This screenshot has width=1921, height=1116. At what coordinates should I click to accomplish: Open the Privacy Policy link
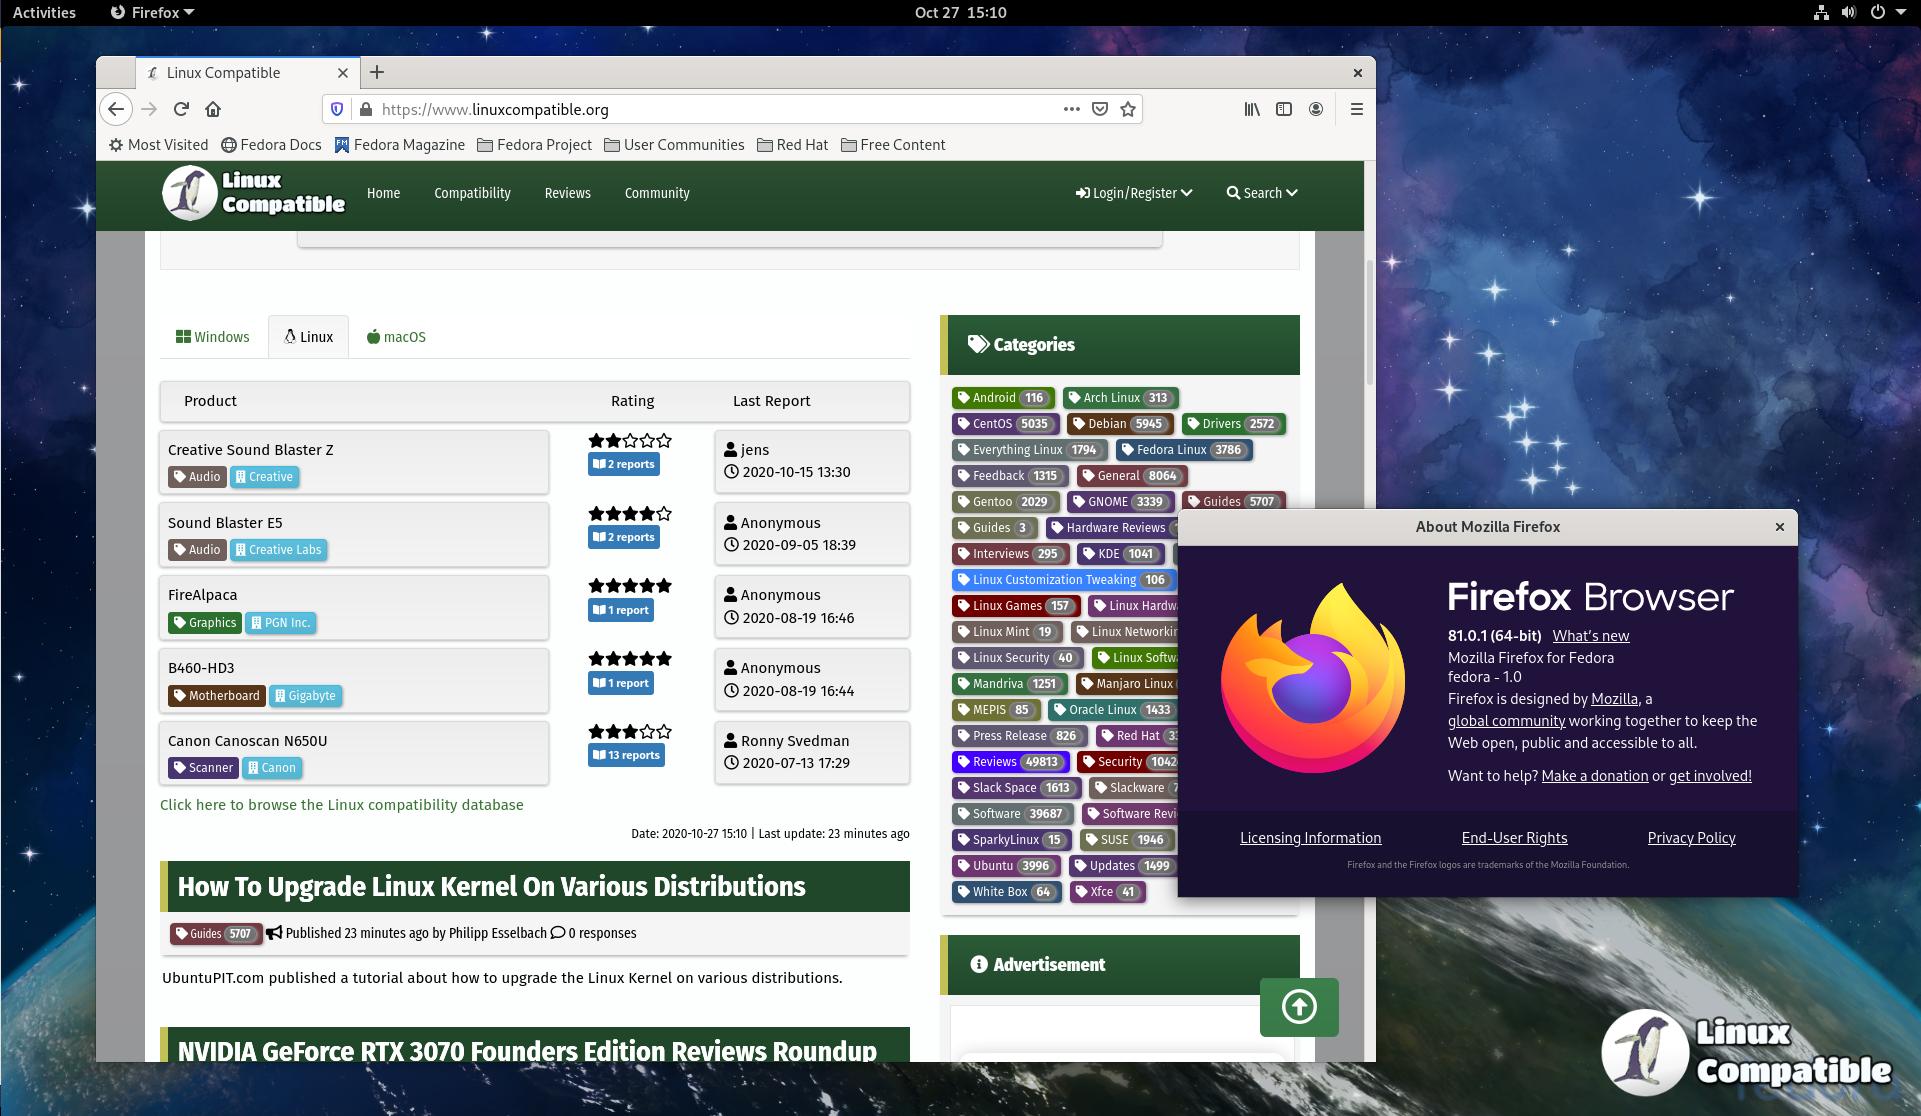tap(1691, 838)
